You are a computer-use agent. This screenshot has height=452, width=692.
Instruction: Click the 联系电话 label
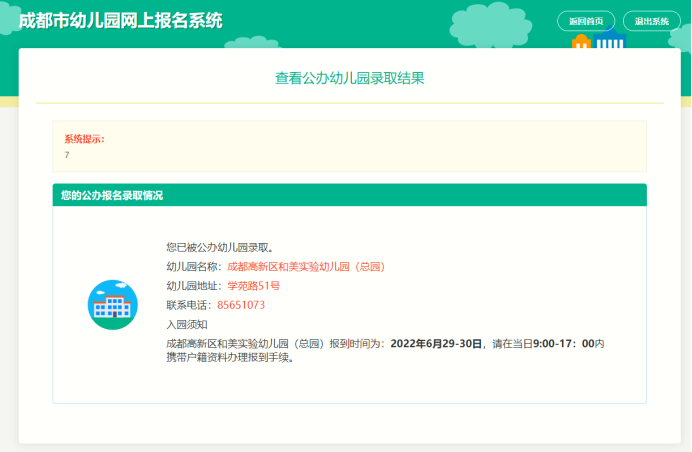(x=187, y=305)
